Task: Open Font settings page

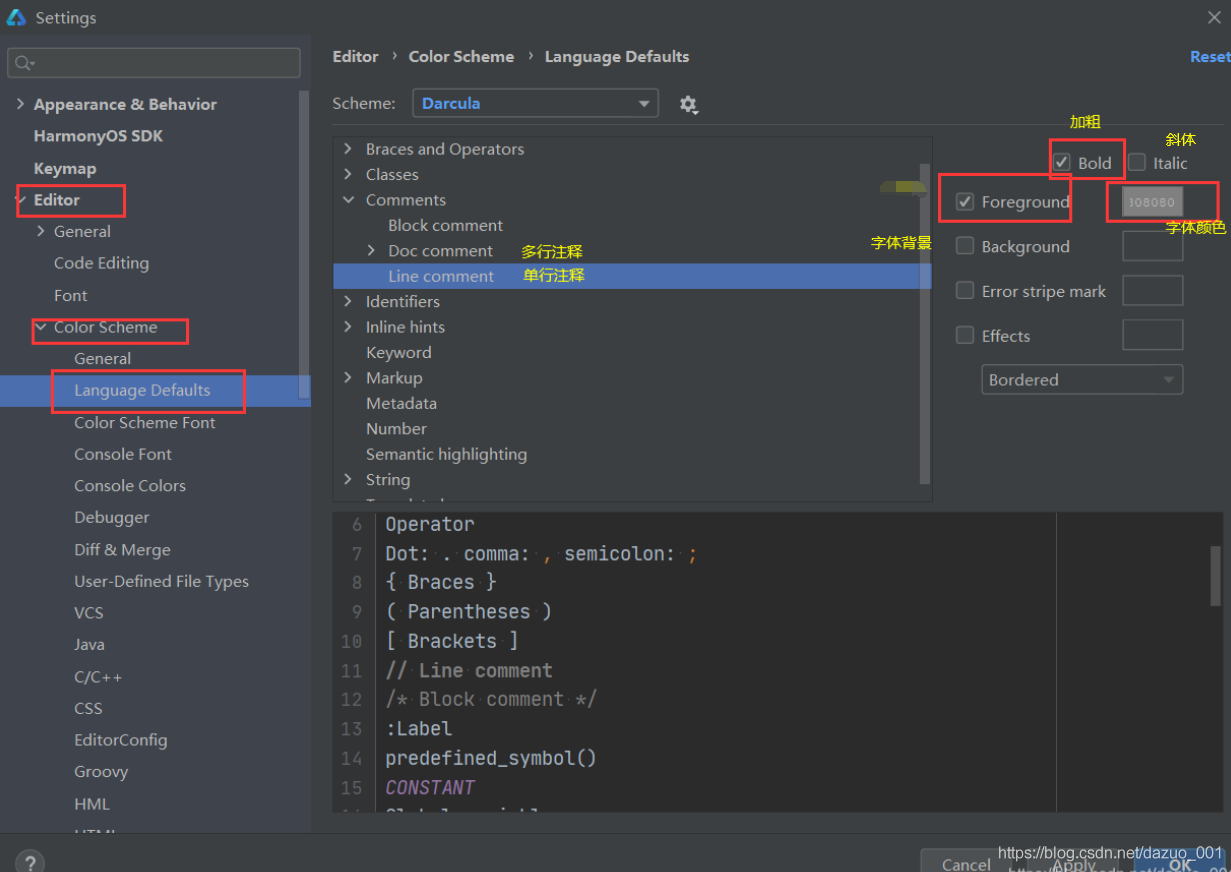Action: click(x=70, y=295)
